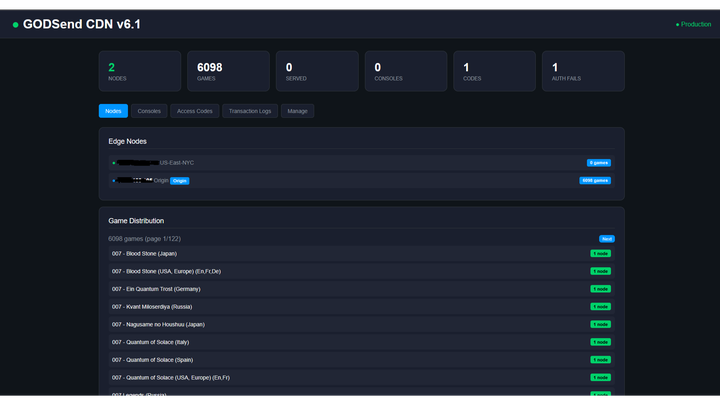
Task: Click the 6098 Games stat card
Action: click(226, 71)
